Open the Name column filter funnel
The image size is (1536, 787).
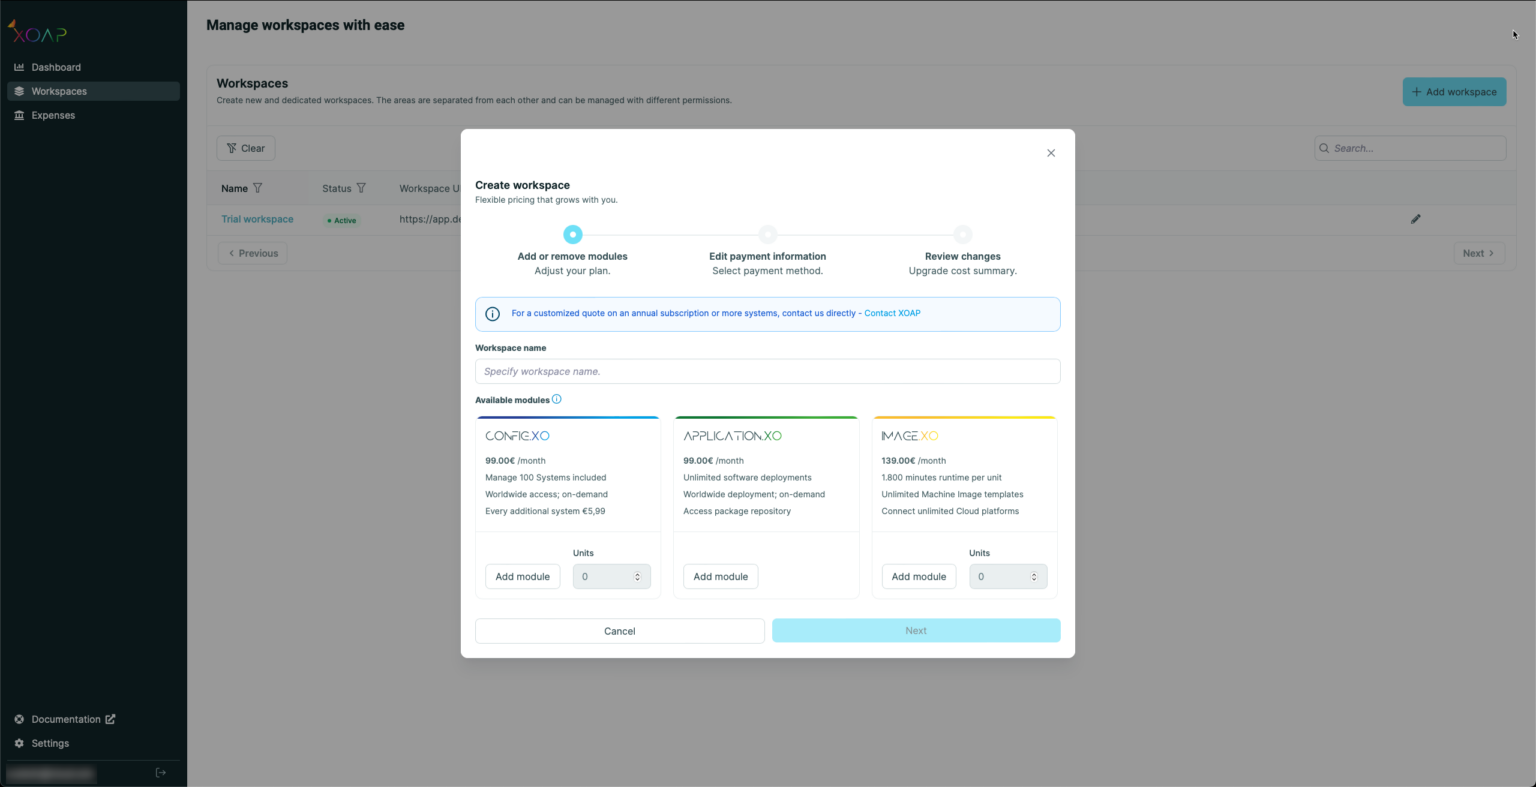(x=259, y=188)
